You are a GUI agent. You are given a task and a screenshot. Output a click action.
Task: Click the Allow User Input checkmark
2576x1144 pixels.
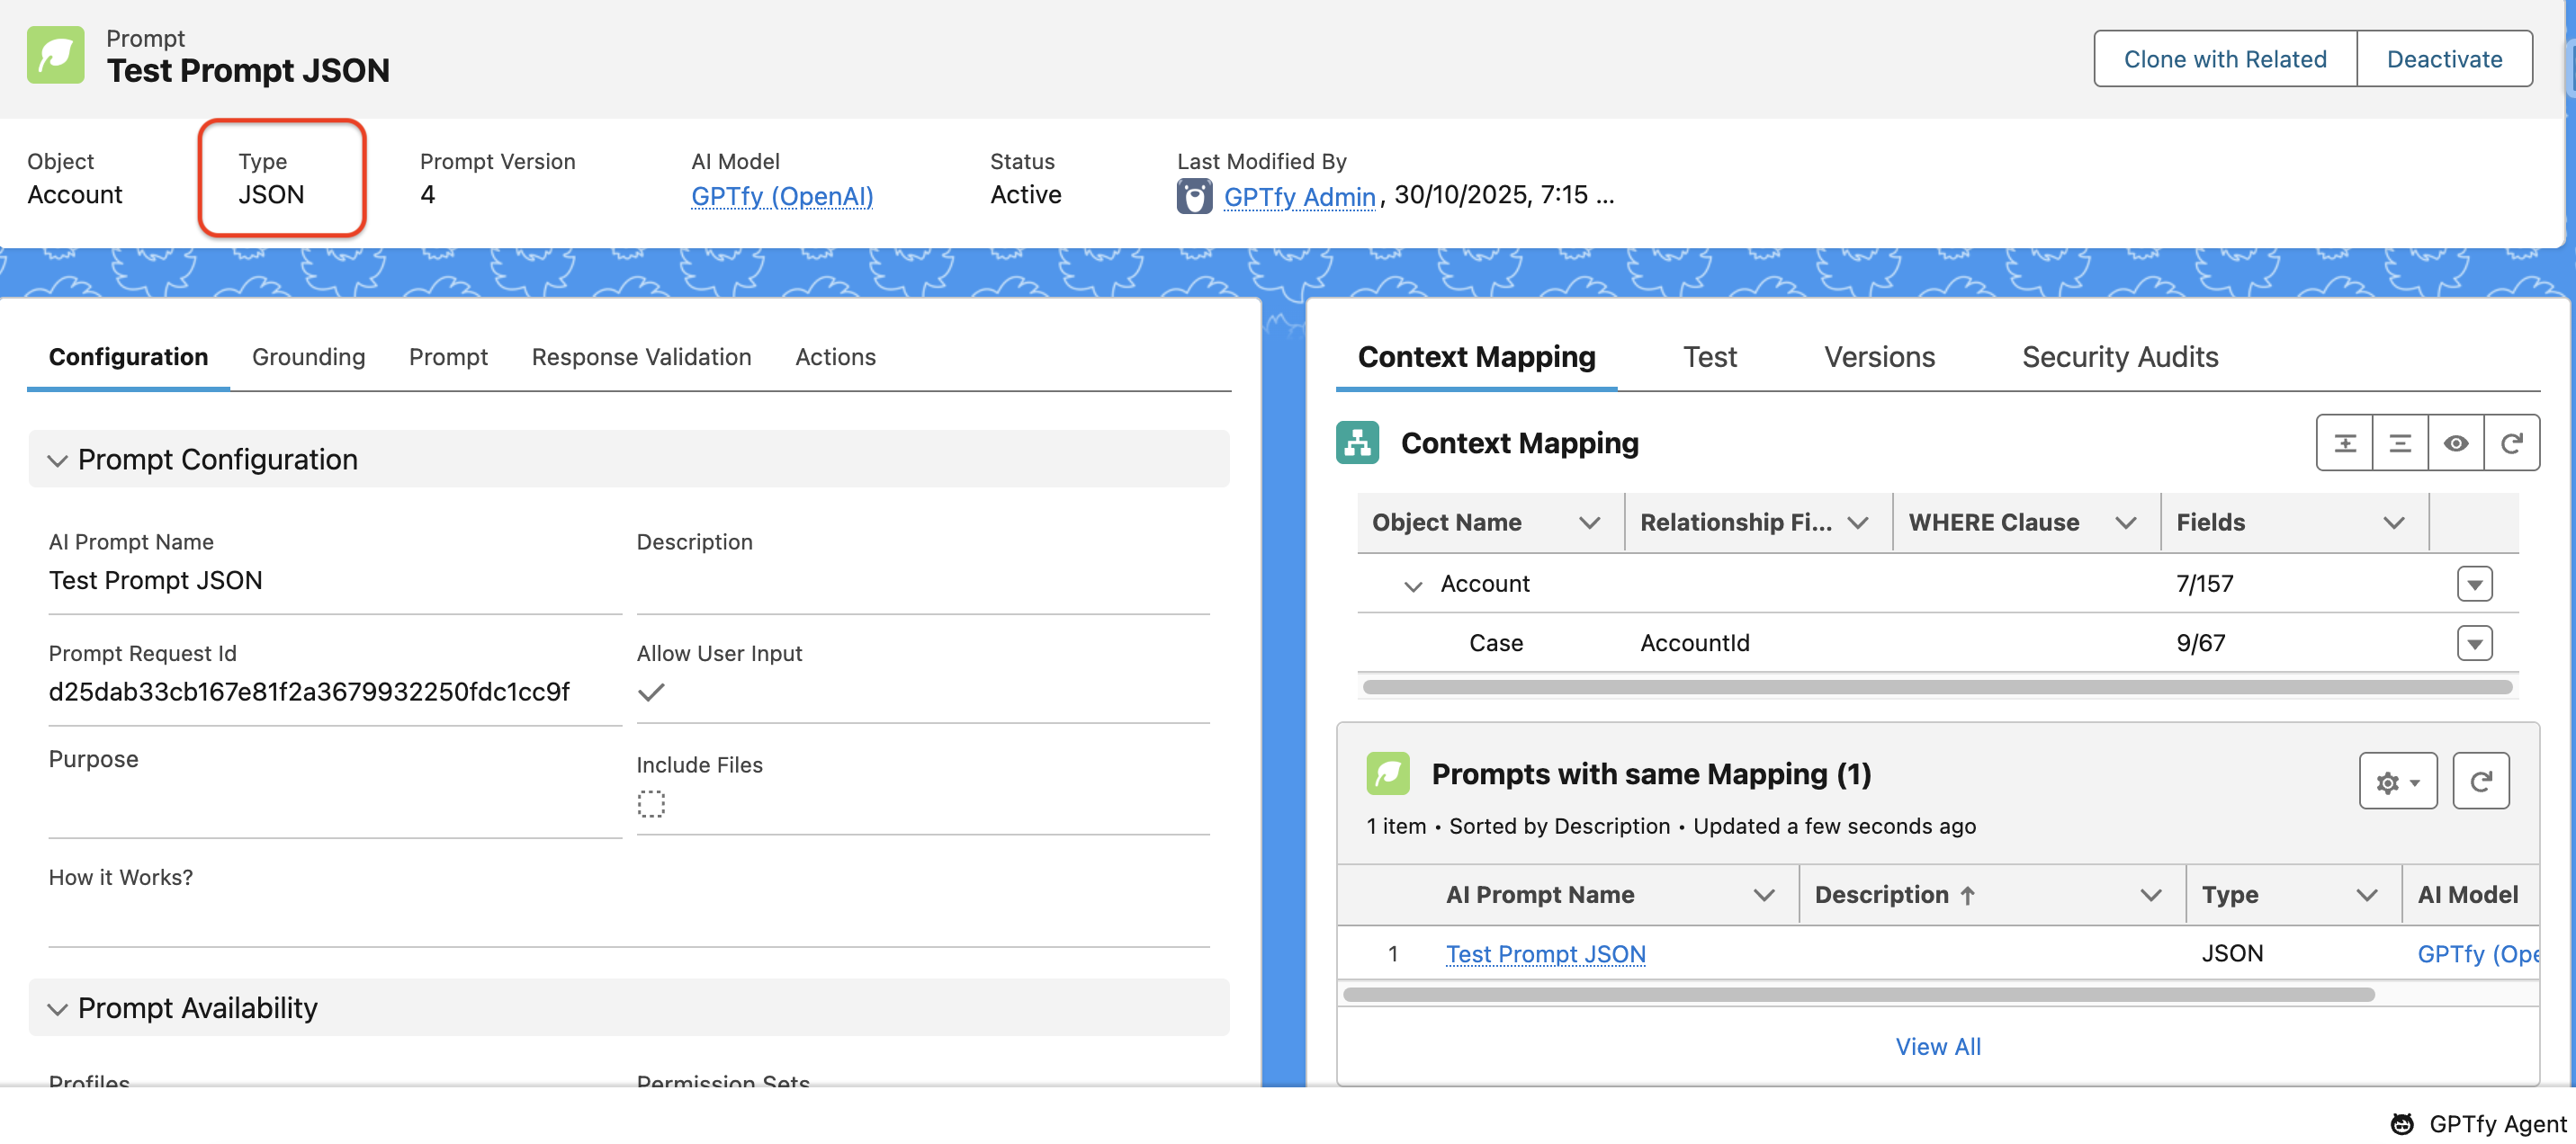click(651, 692)
